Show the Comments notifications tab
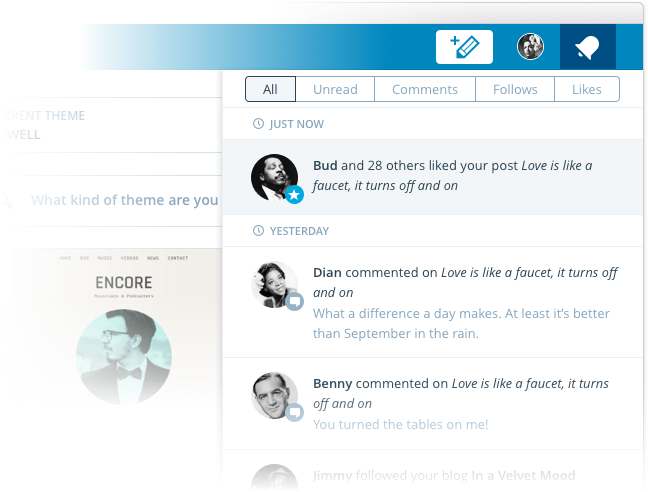Screen dimensions: 648x492 point(425,89)
